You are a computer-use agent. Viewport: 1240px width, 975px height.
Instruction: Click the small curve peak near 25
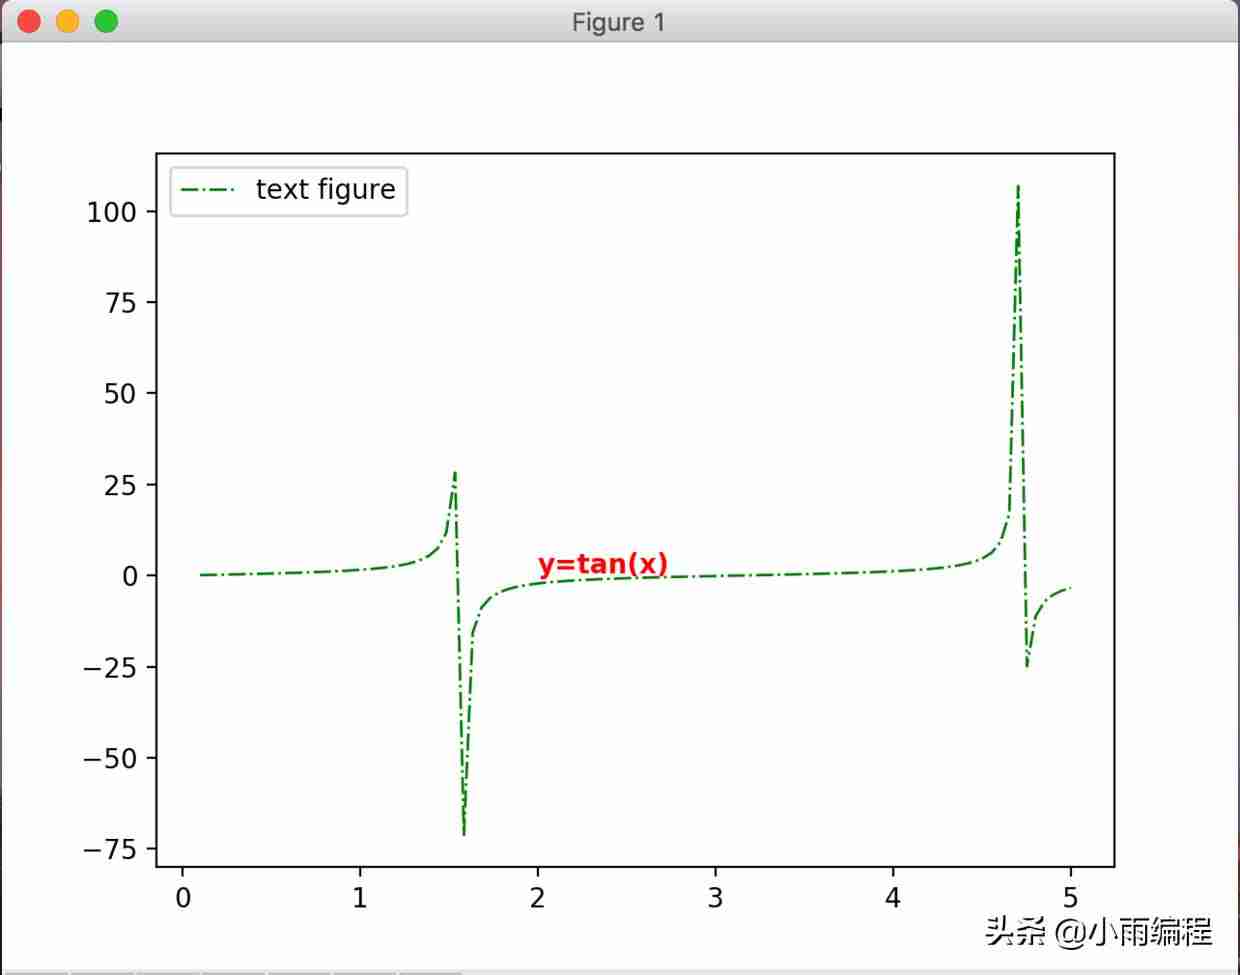[455, 474]
